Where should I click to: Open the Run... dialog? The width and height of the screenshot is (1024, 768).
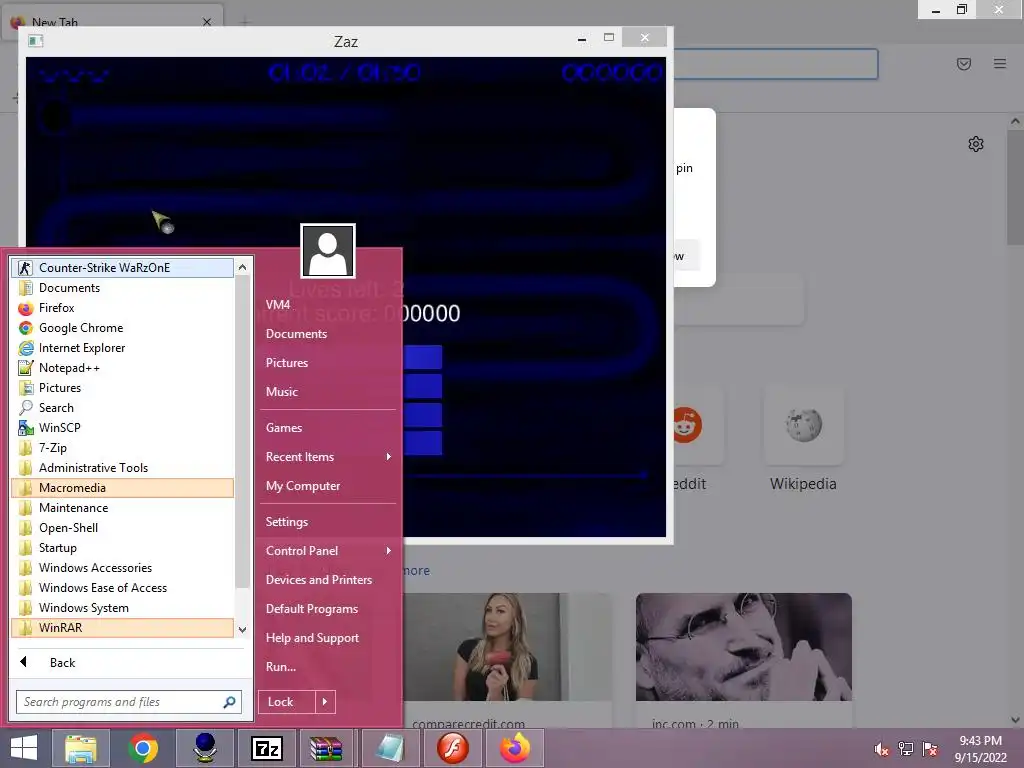[x=328, y=667]
